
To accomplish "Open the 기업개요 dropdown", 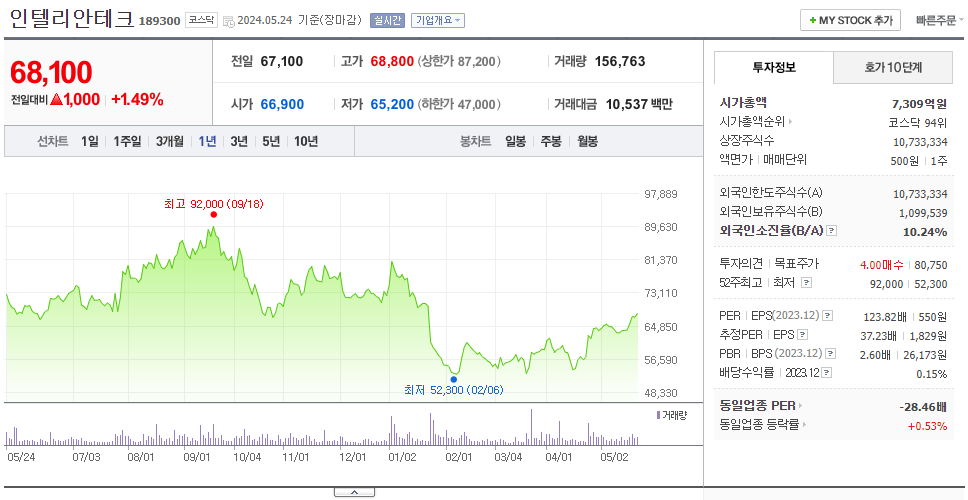I will (x=438, y=20).
